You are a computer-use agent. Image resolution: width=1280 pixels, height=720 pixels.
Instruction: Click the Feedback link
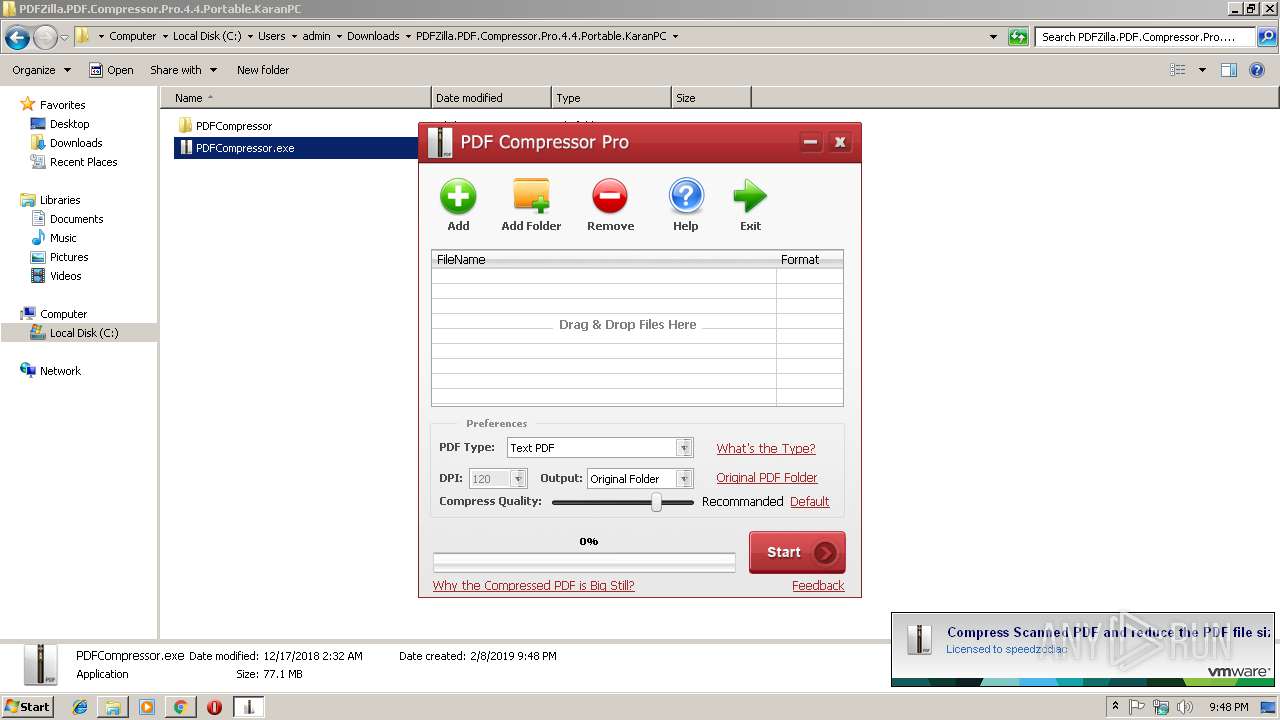click(x=818, y=586)
